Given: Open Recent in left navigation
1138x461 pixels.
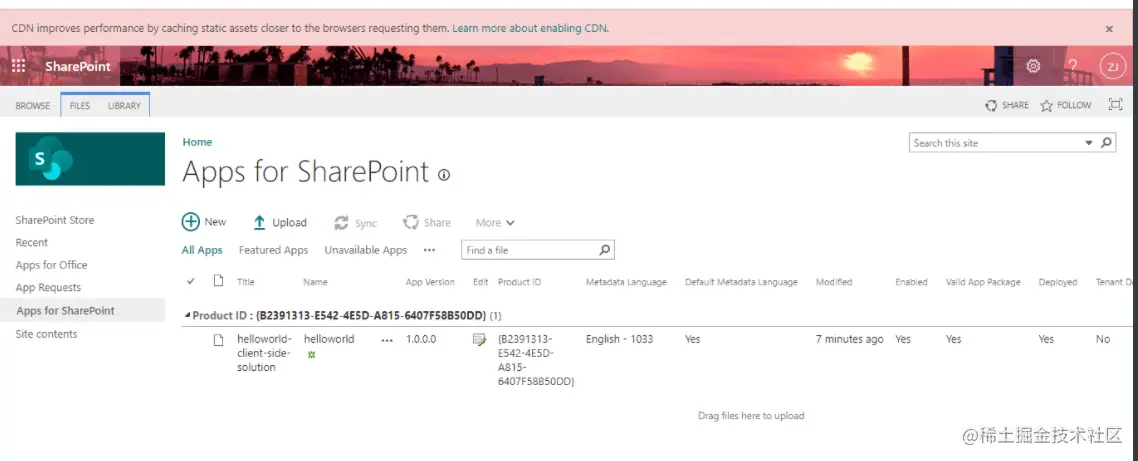Looking at the screenshot, I should click(32, 242).
